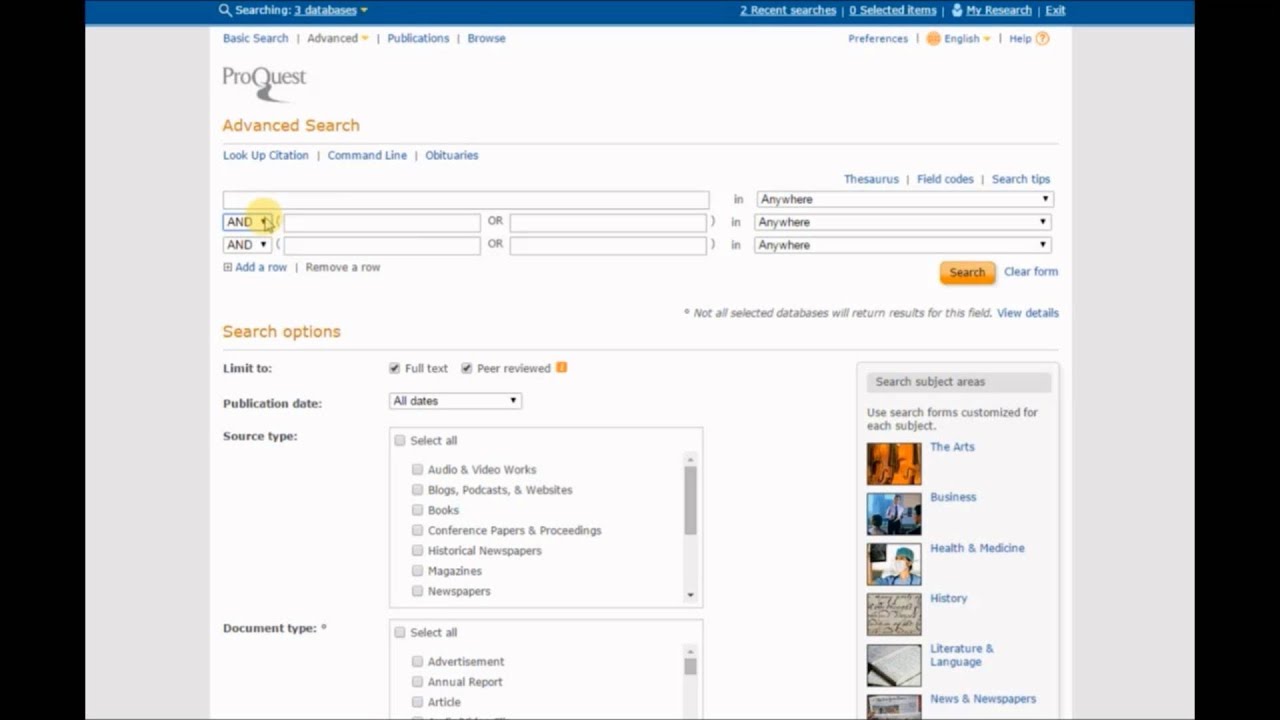Click Clear form link
1280x720 pixels.
pos(1031,271)
